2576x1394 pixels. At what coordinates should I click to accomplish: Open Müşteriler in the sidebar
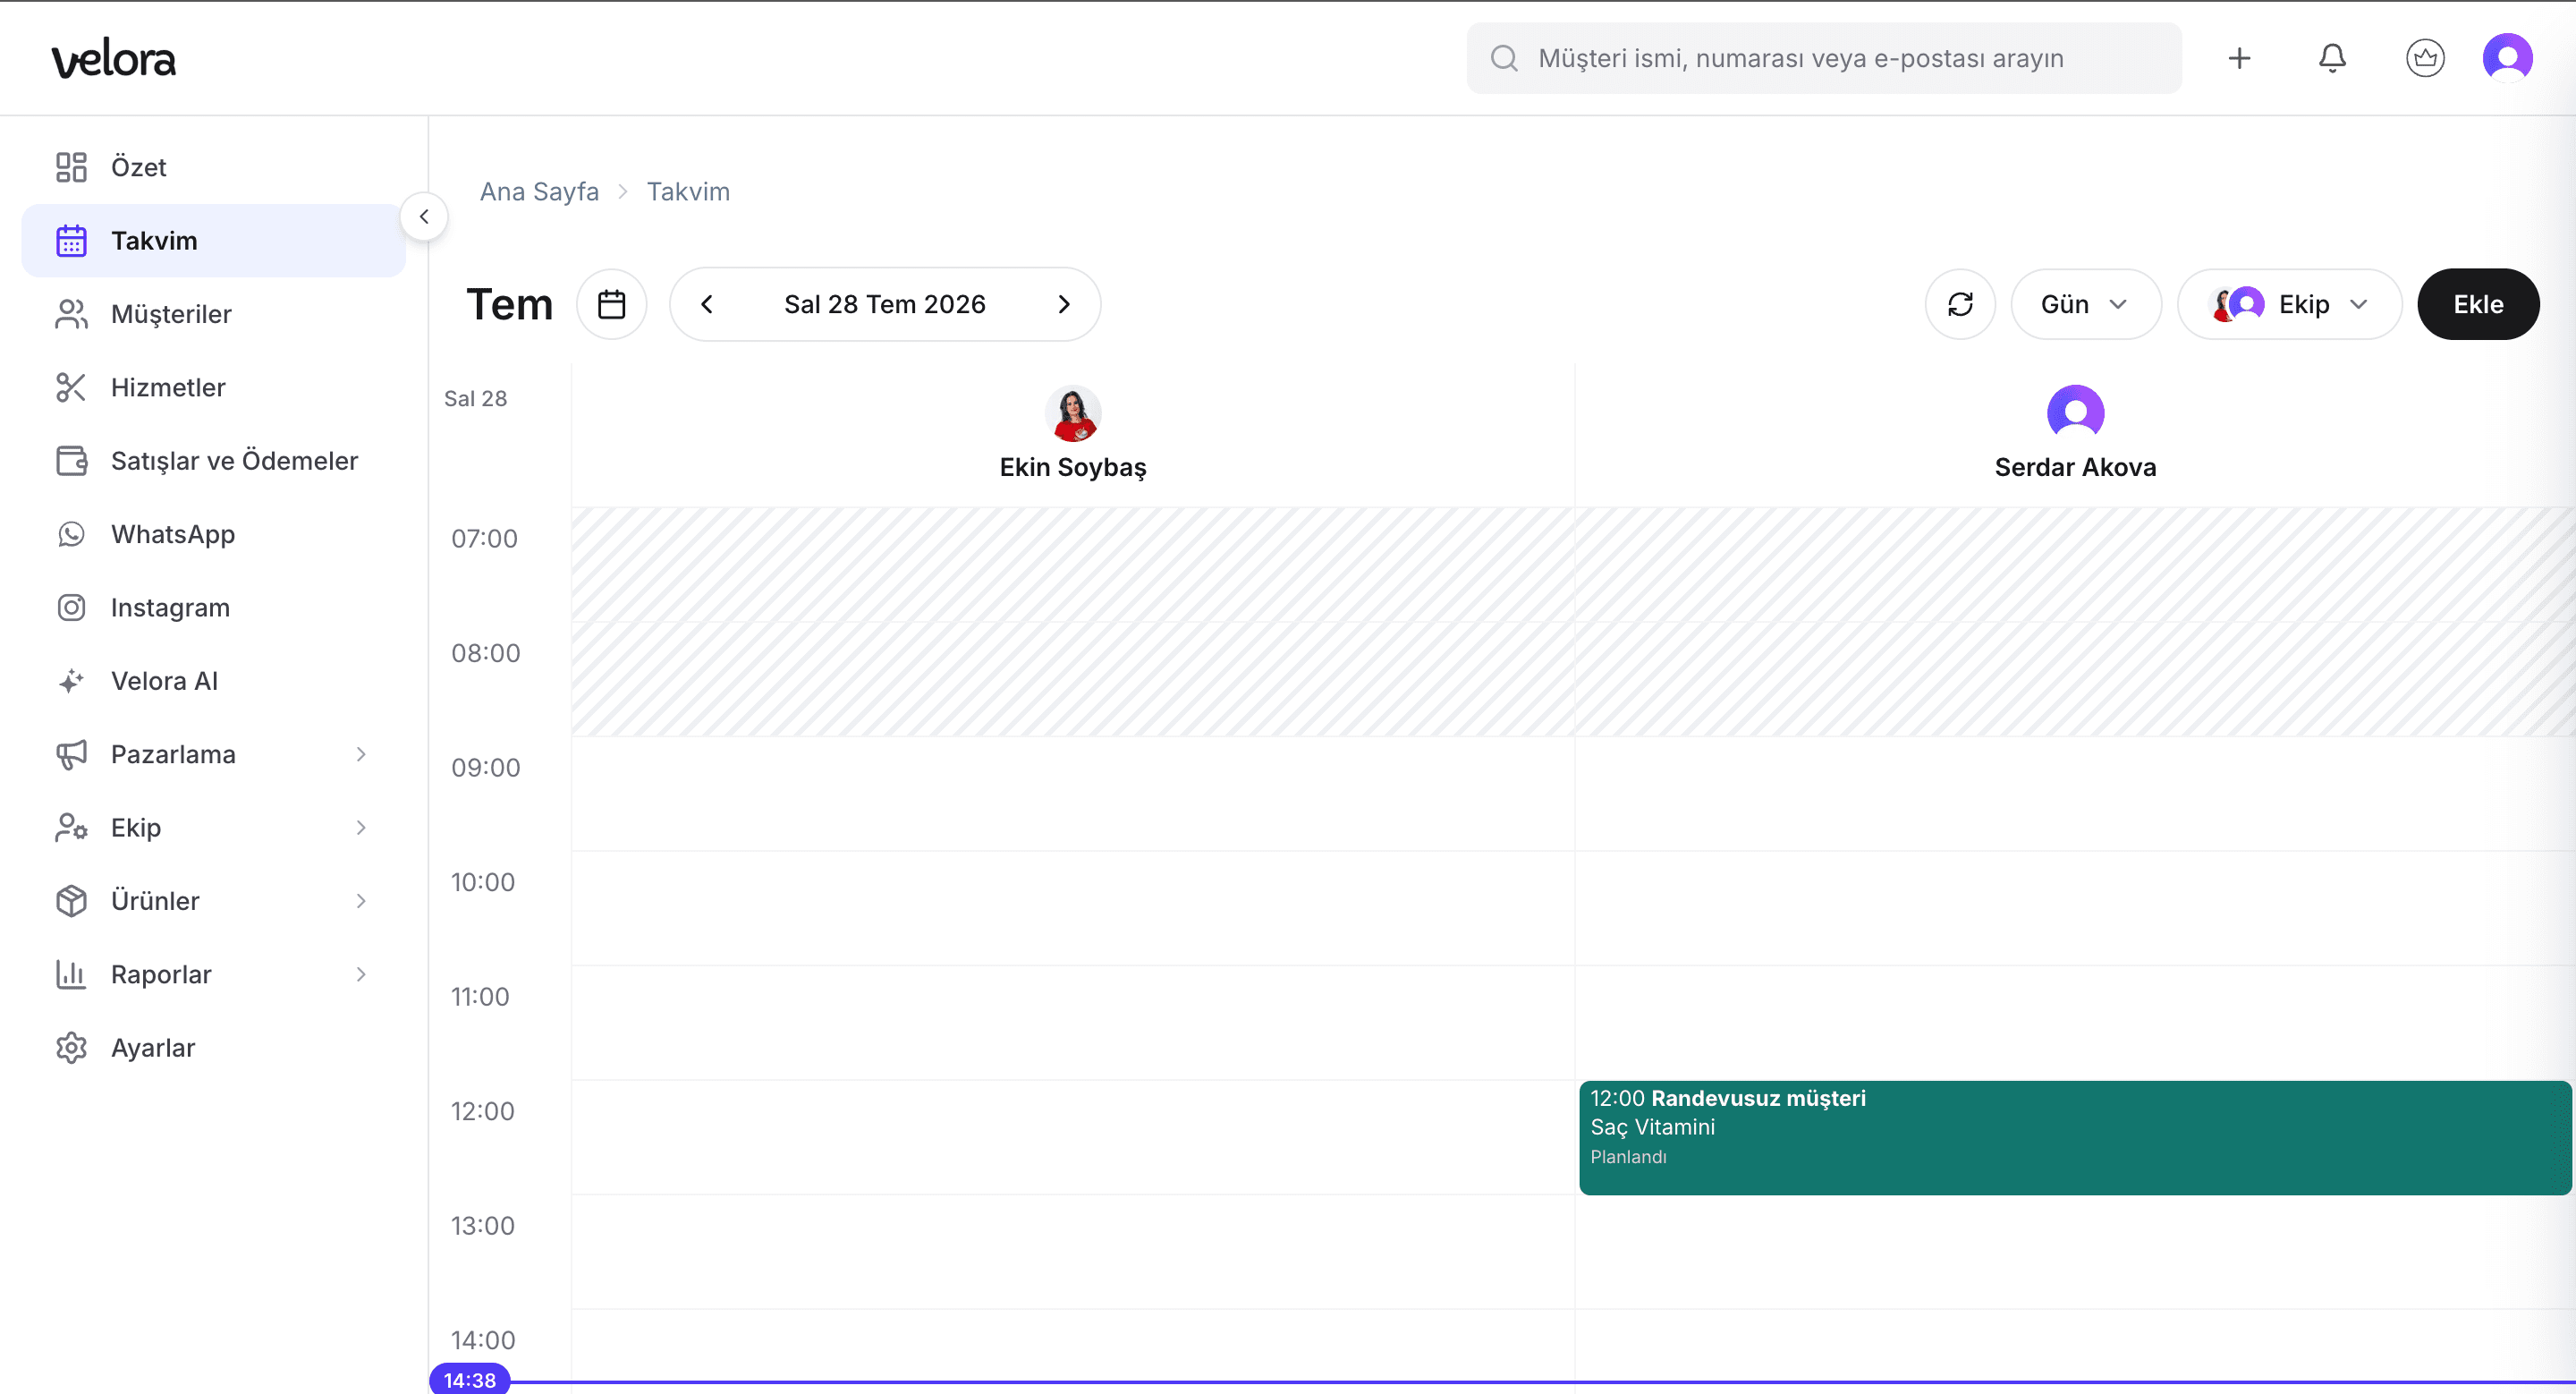pyautogui.click(x=213, y=314)
